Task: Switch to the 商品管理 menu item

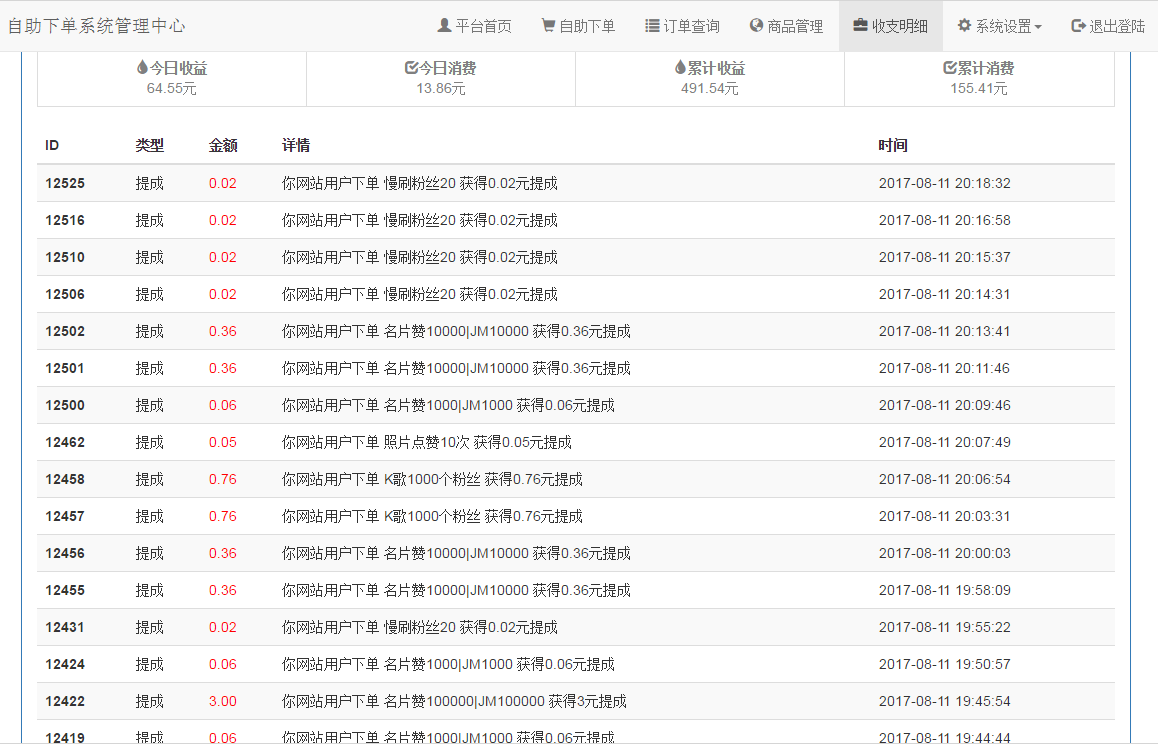Action: coord(786,26)
